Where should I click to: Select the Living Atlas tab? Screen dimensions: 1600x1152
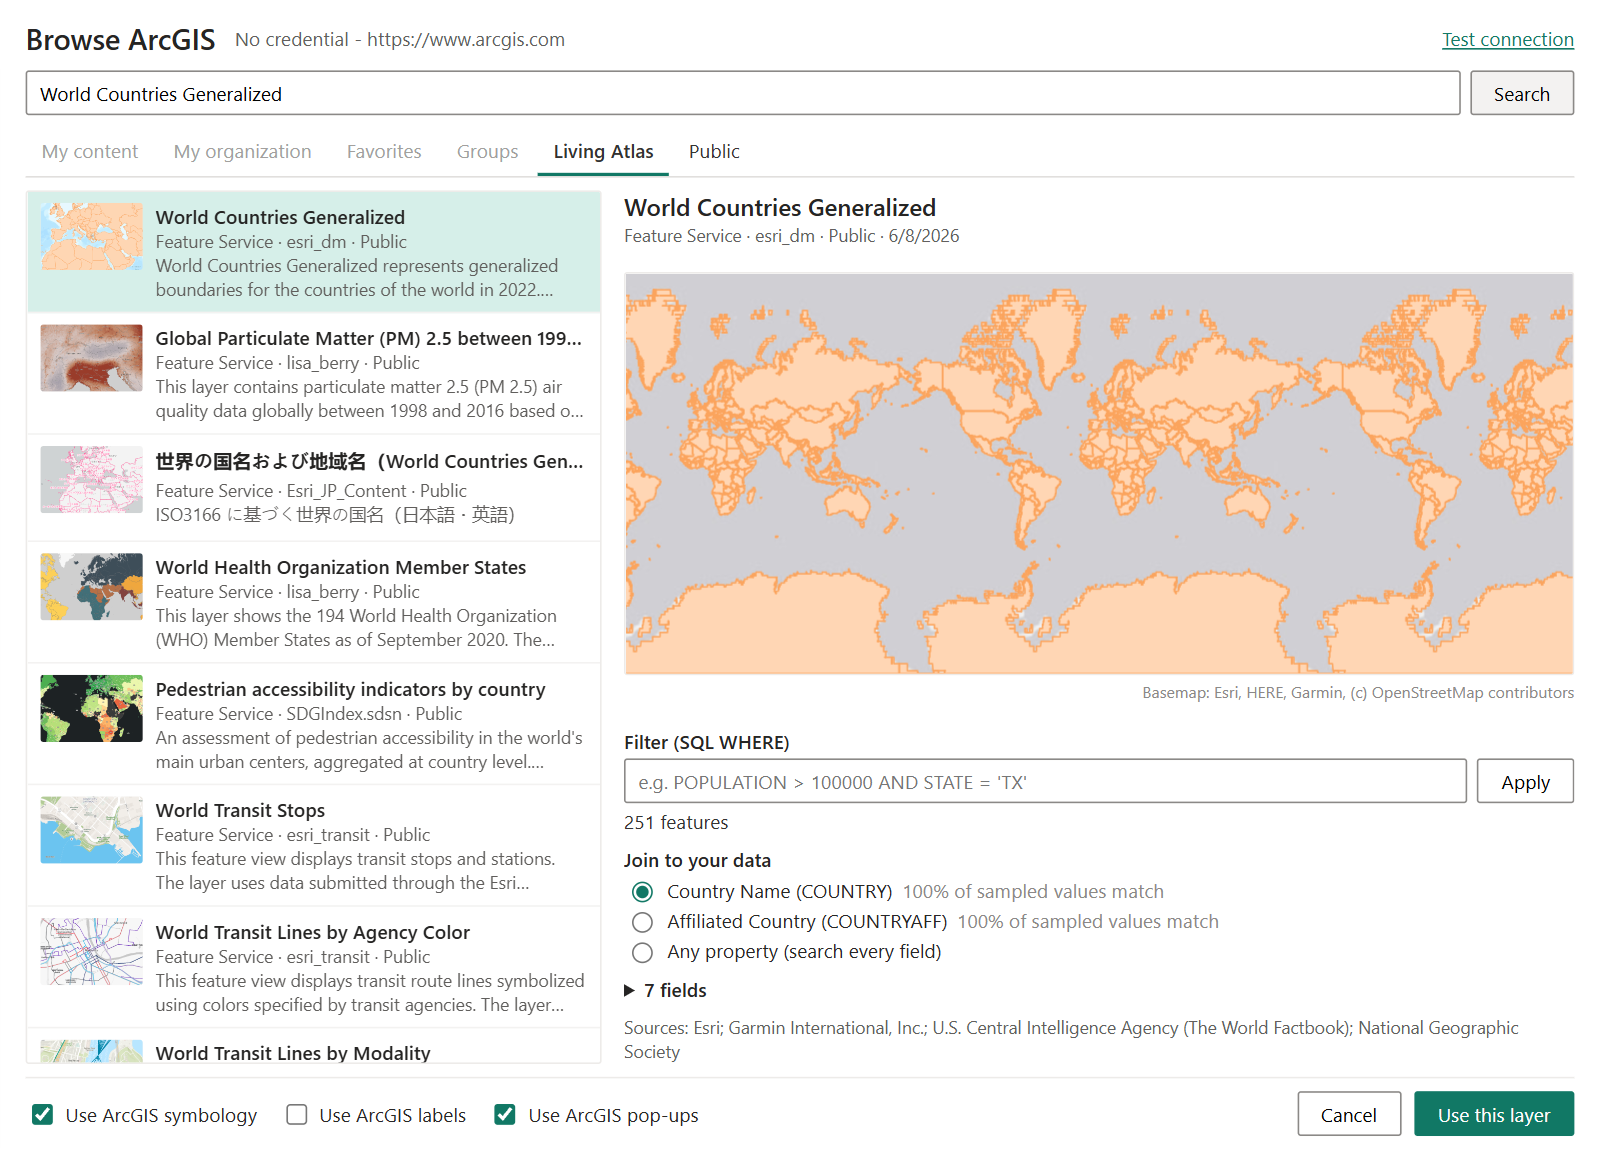tap(603, 151)
